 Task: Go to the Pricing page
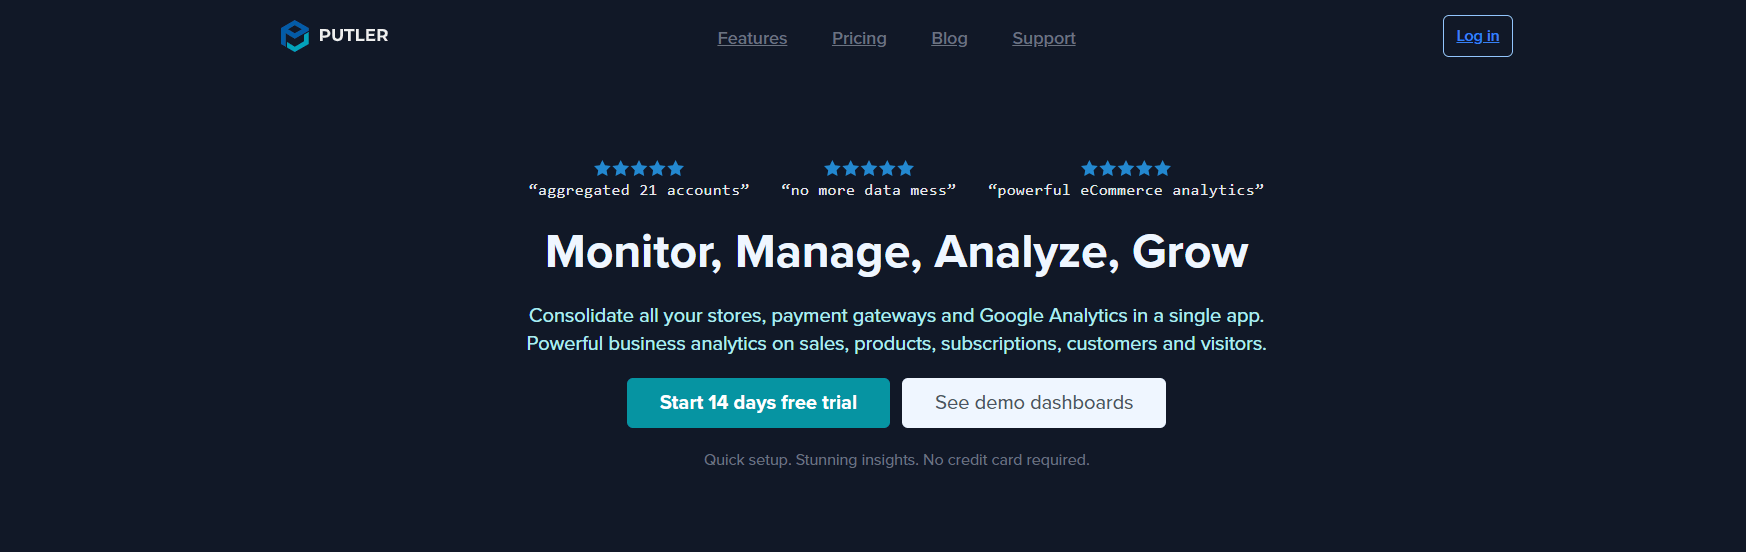coord(859,38)
